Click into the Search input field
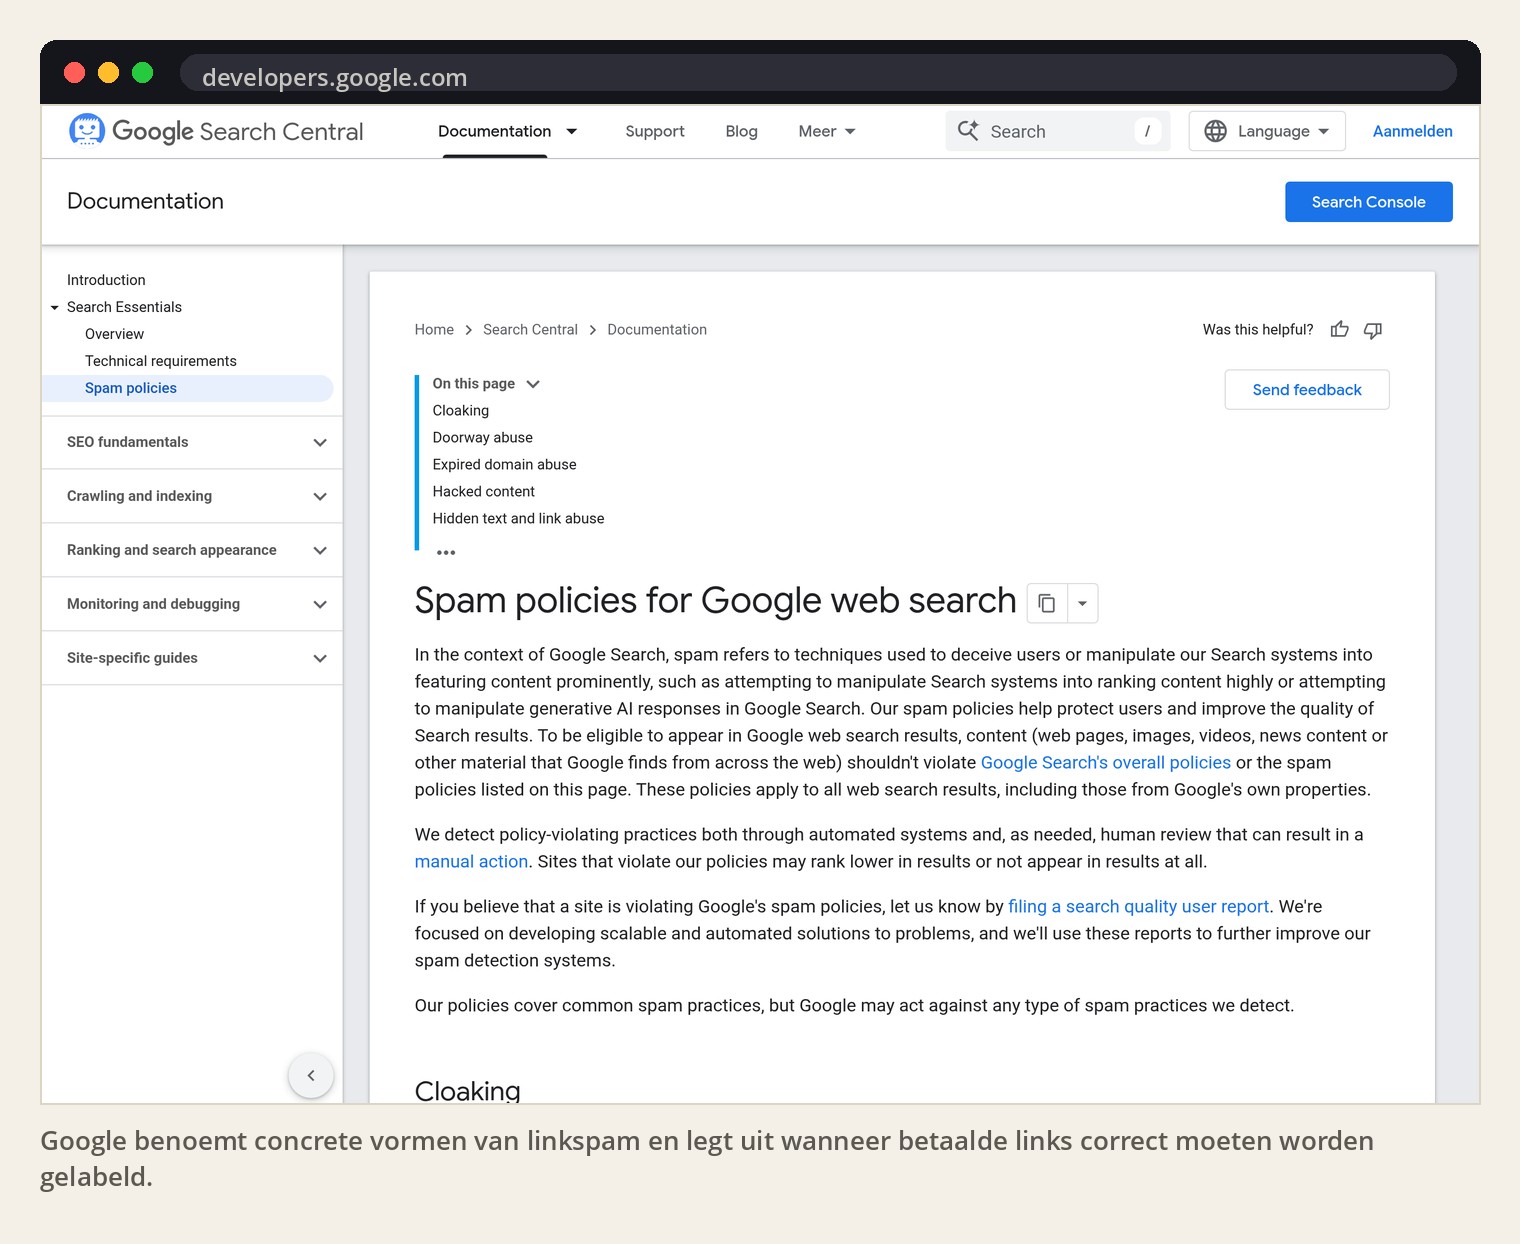The width and height of the screenshot is (1520, 1244). point(1058,131)
